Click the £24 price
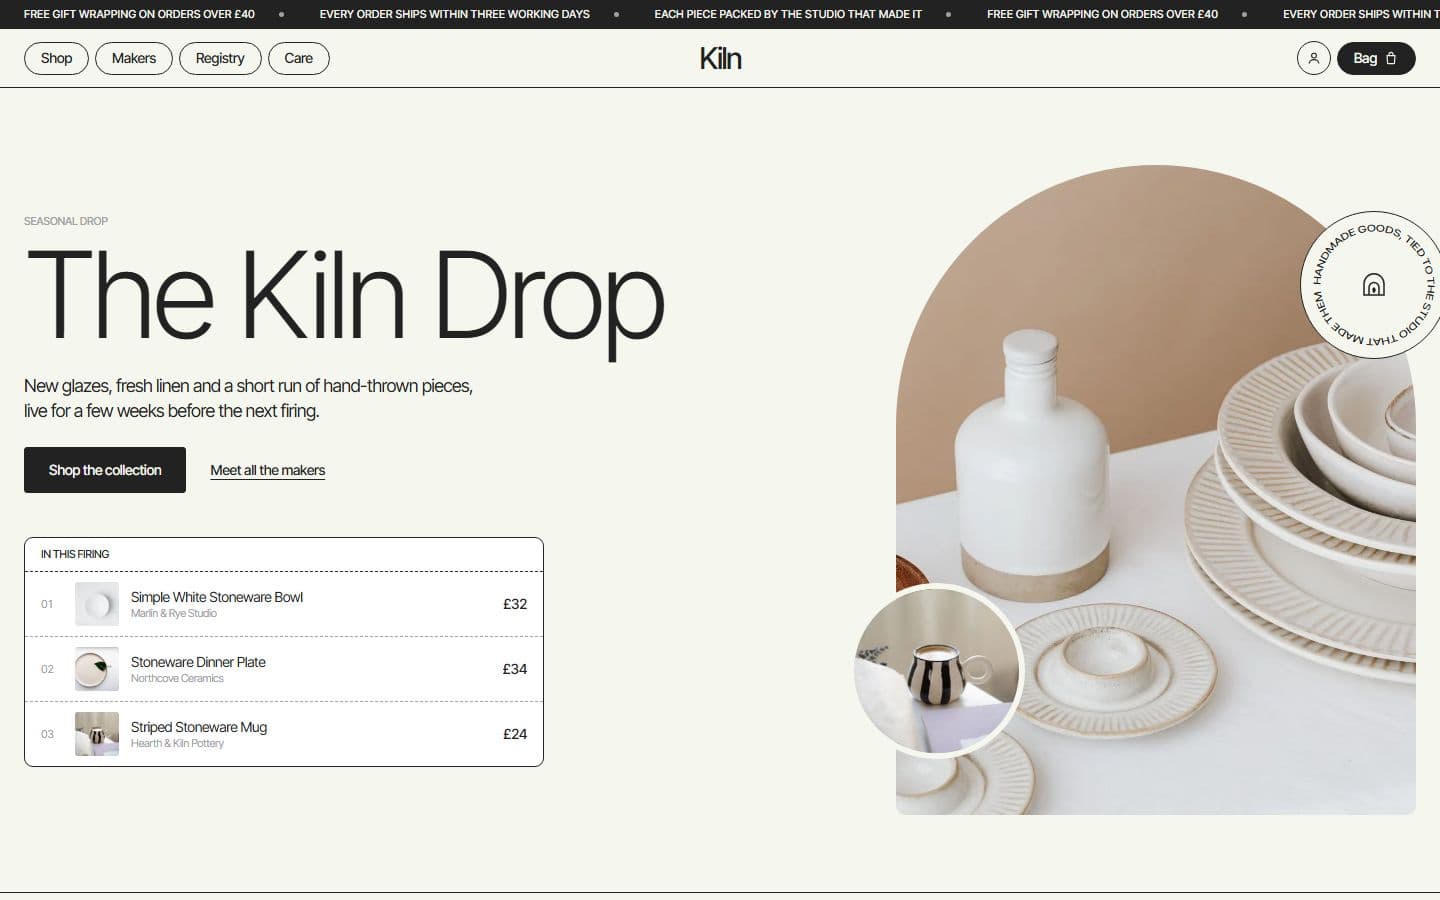This screenshot has width=1440, height=900. 515,734
